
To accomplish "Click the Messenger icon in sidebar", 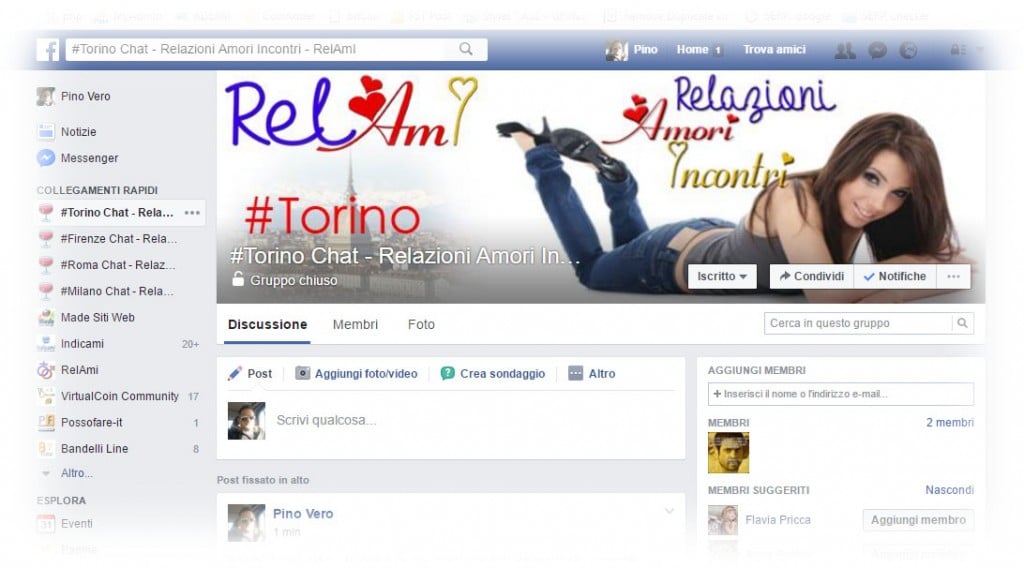I will coord(46,158).
